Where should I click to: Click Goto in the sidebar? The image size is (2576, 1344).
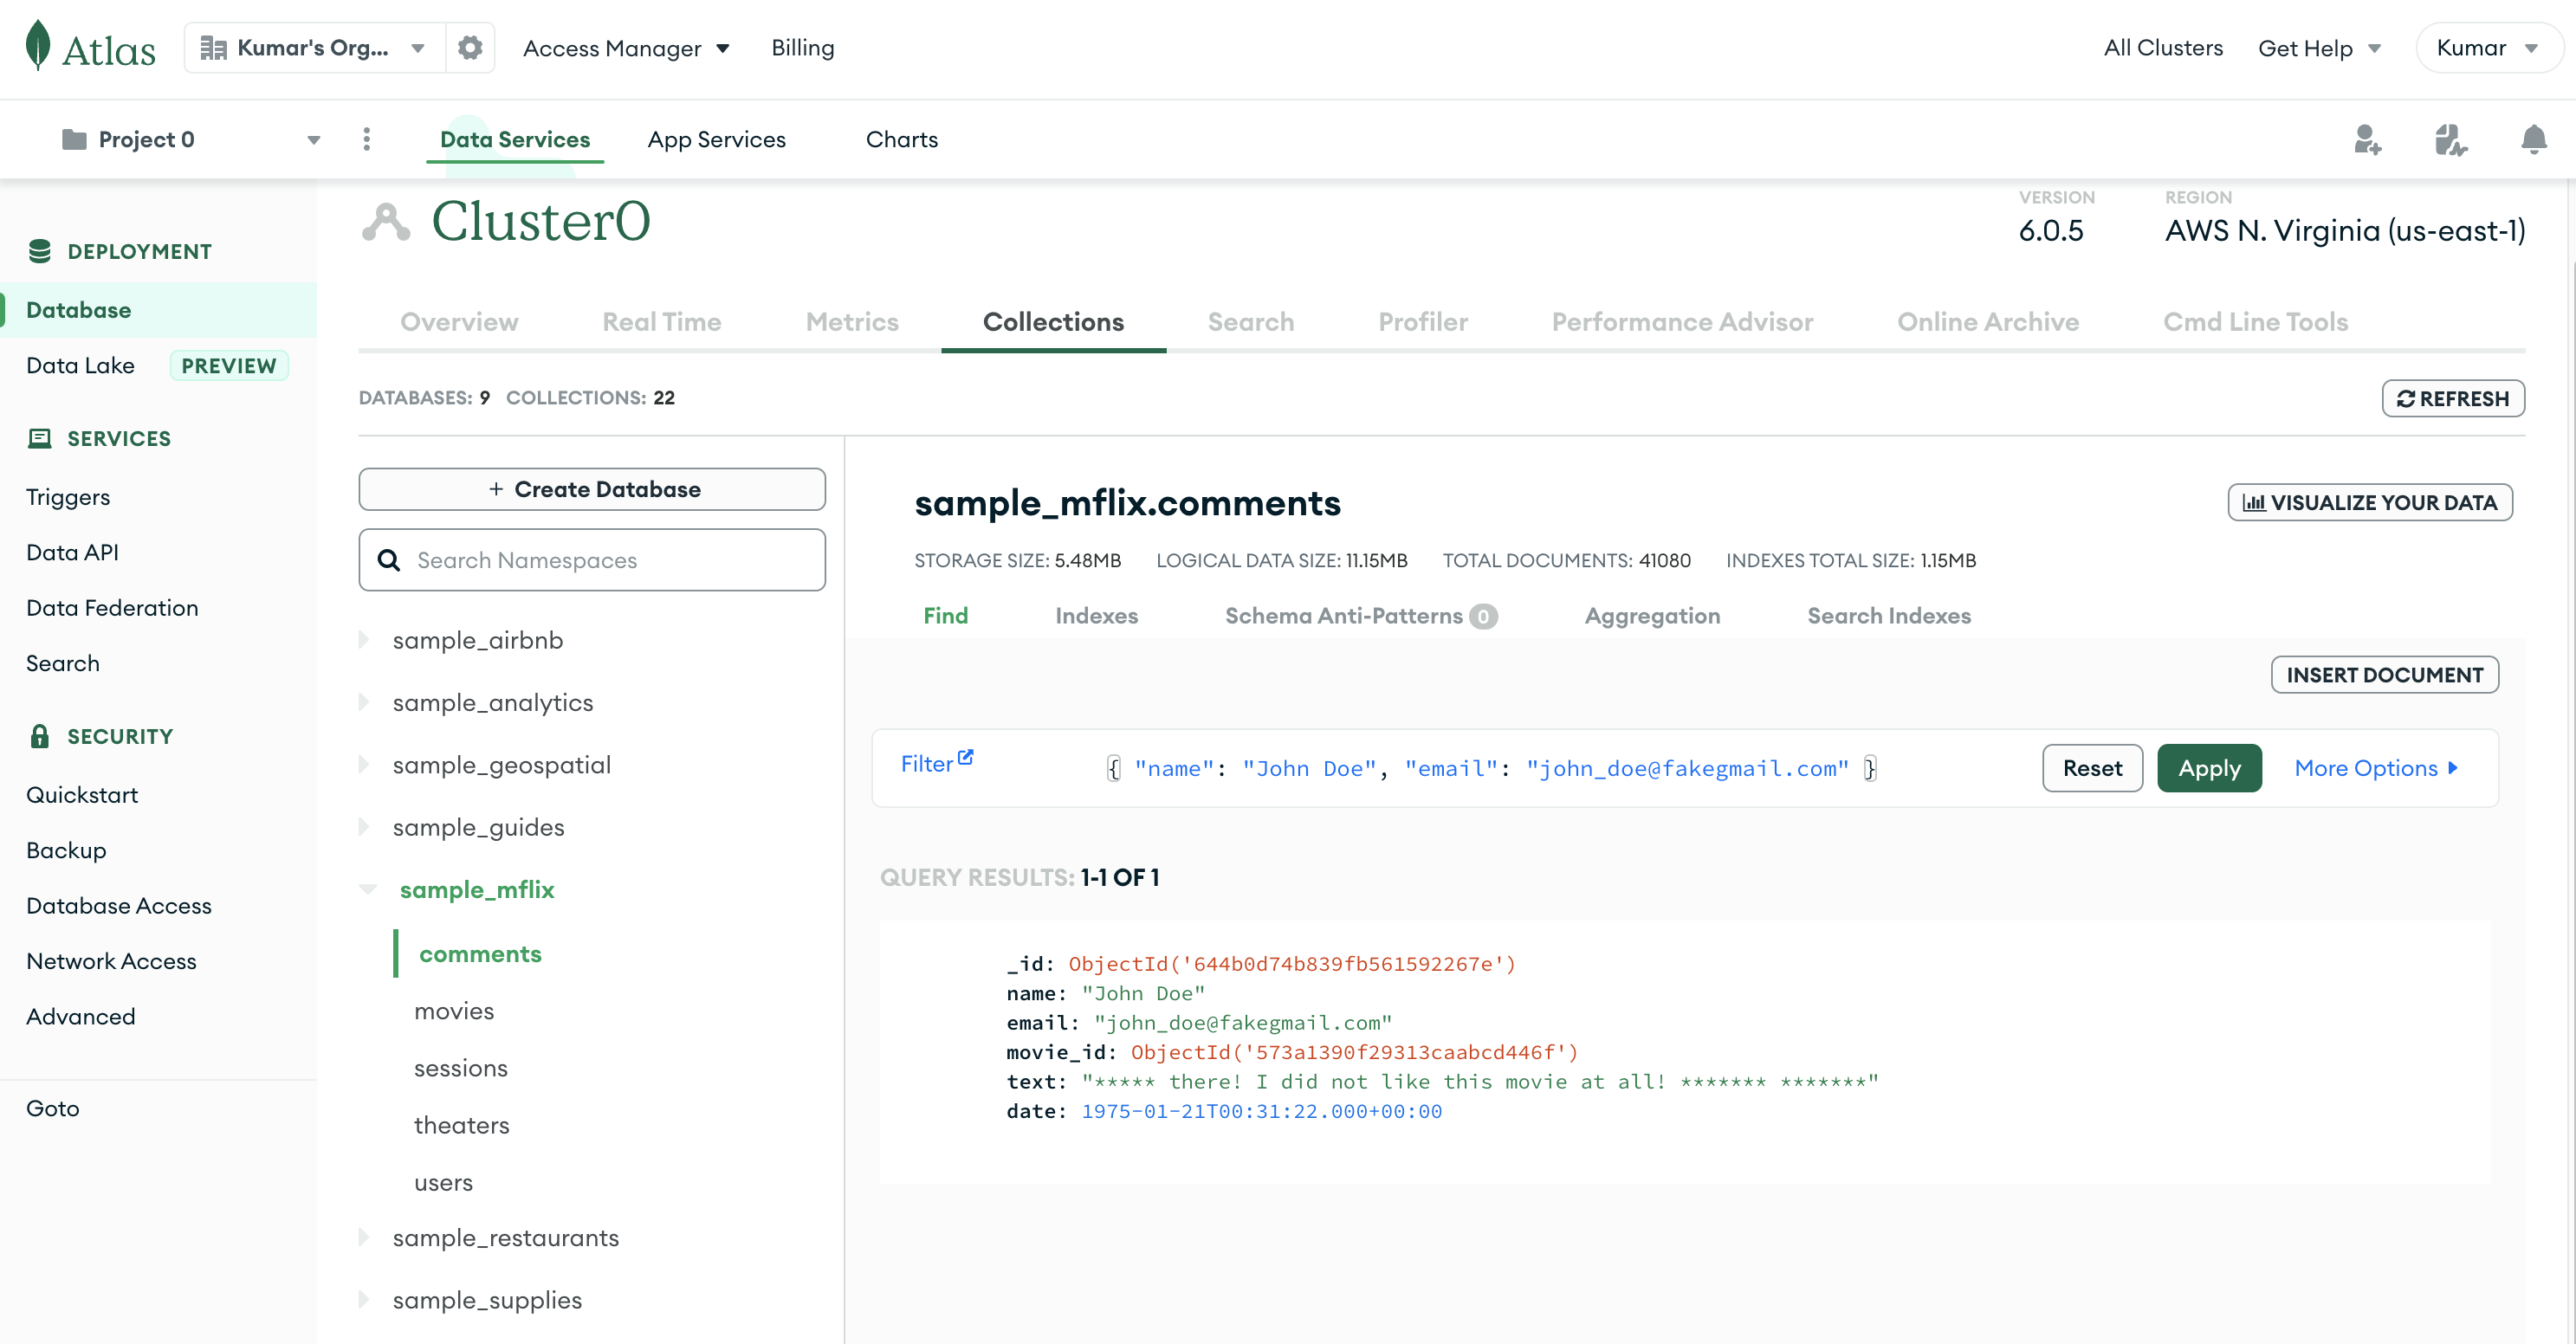point(52,1108)
